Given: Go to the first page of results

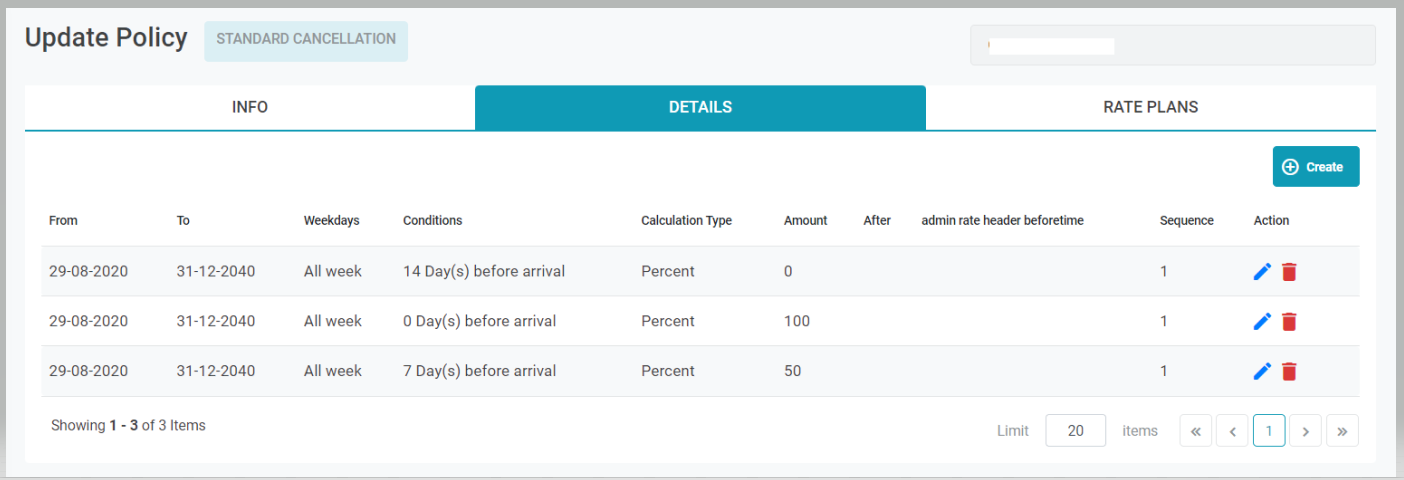Looking at the screenshot, I should point(1196,431).
